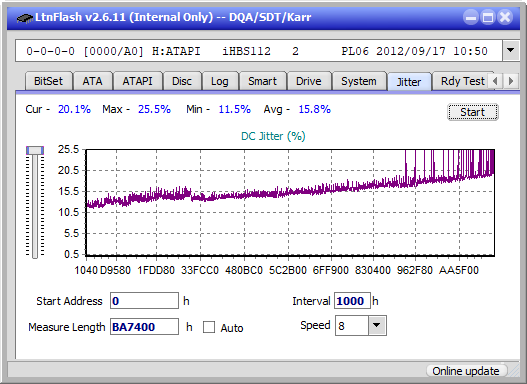Viewport: 527px width, 384px height.
Task: Go to the Smart tab
Action: pyautogui.click(x=262, y=81)
